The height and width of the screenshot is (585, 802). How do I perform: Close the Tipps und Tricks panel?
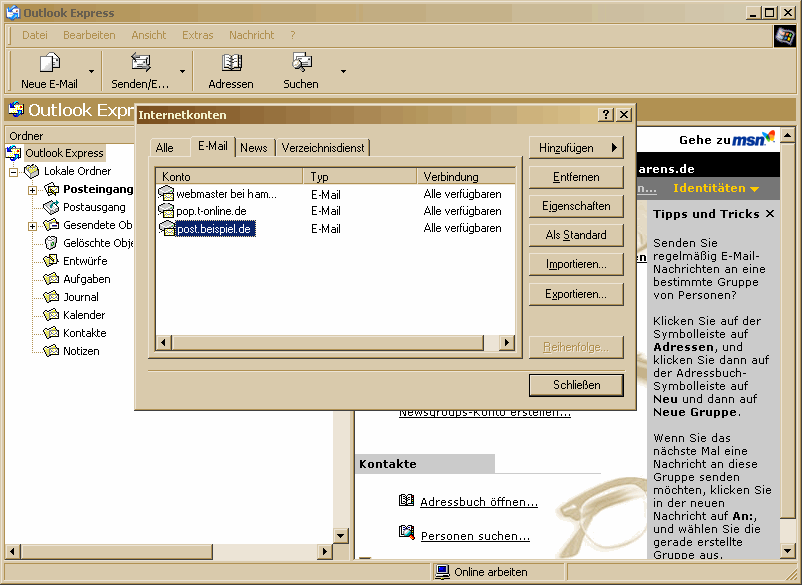(x=770, y=214)
